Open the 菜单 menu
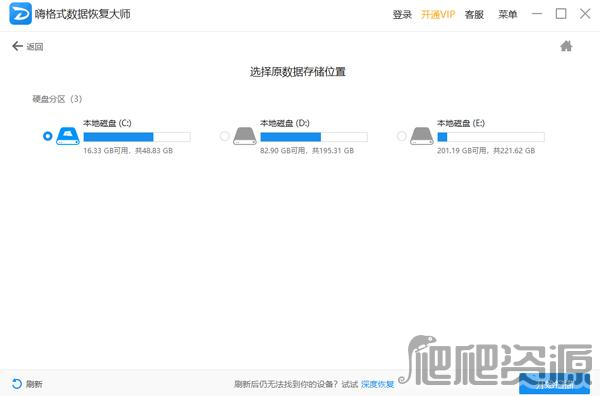This screenshot has height=396, width=600. point(508,15)
